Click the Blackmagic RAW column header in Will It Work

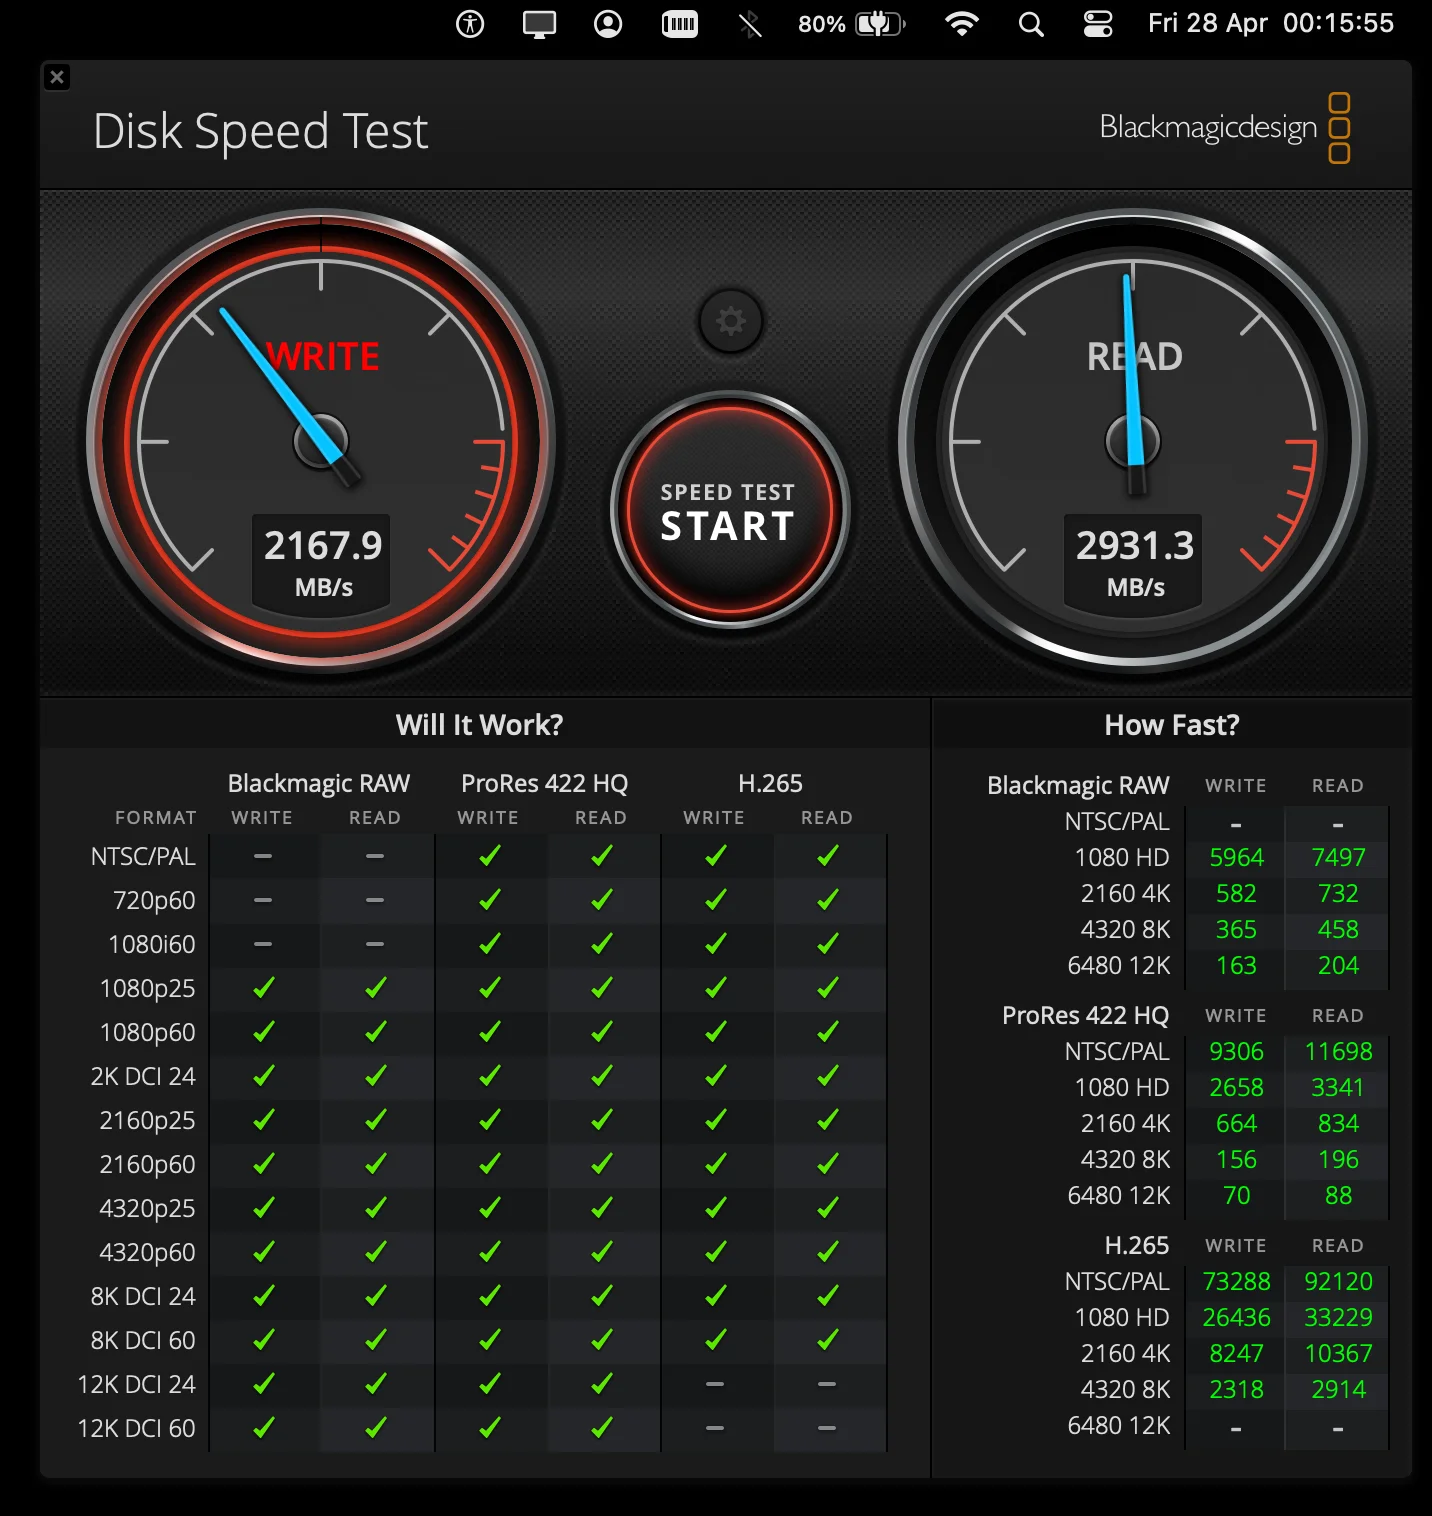(319, 783)
